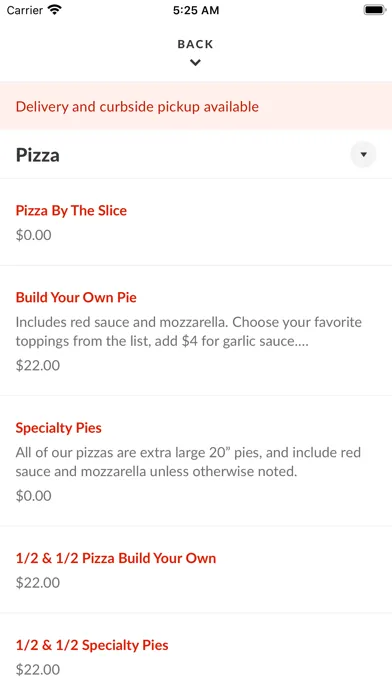Tap the down chevron under BACK

coord(195,63)
